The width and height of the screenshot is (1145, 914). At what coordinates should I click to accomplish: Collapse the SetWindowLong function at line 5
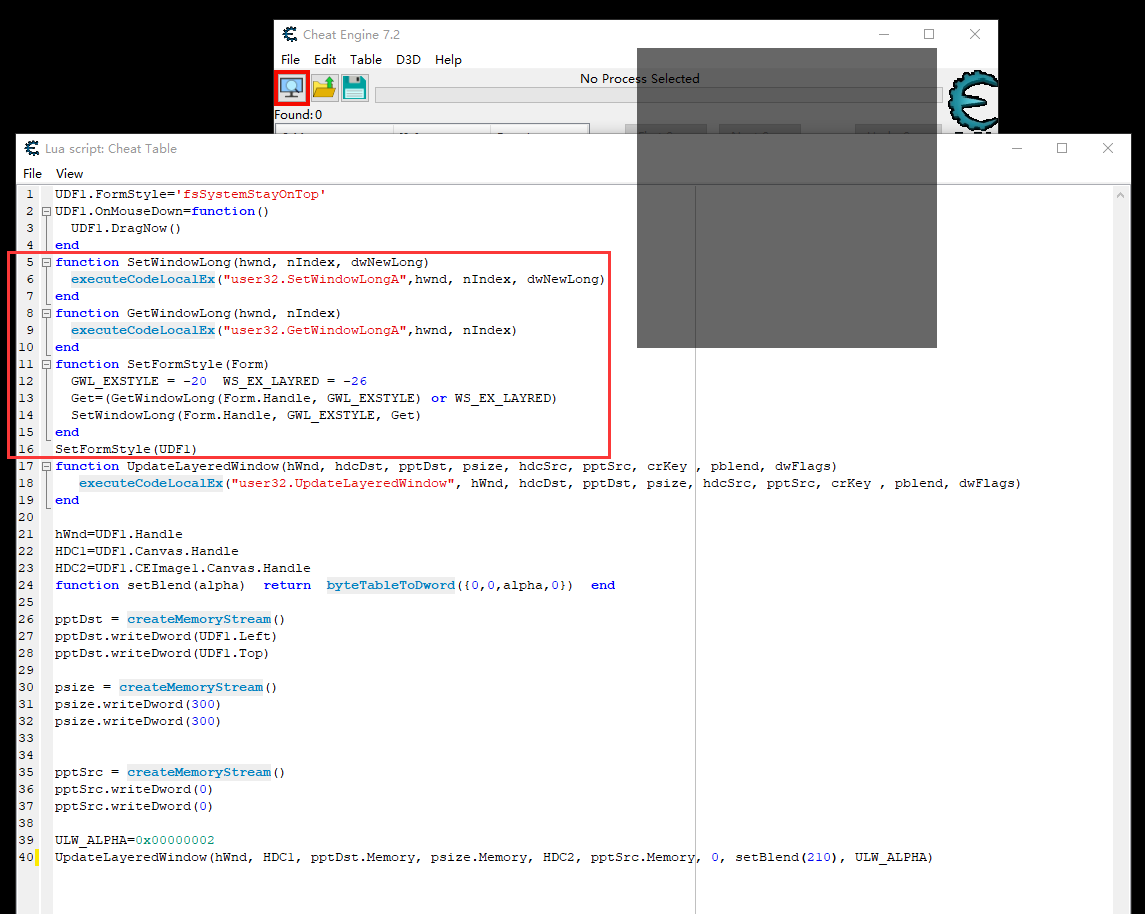(46, 262)
